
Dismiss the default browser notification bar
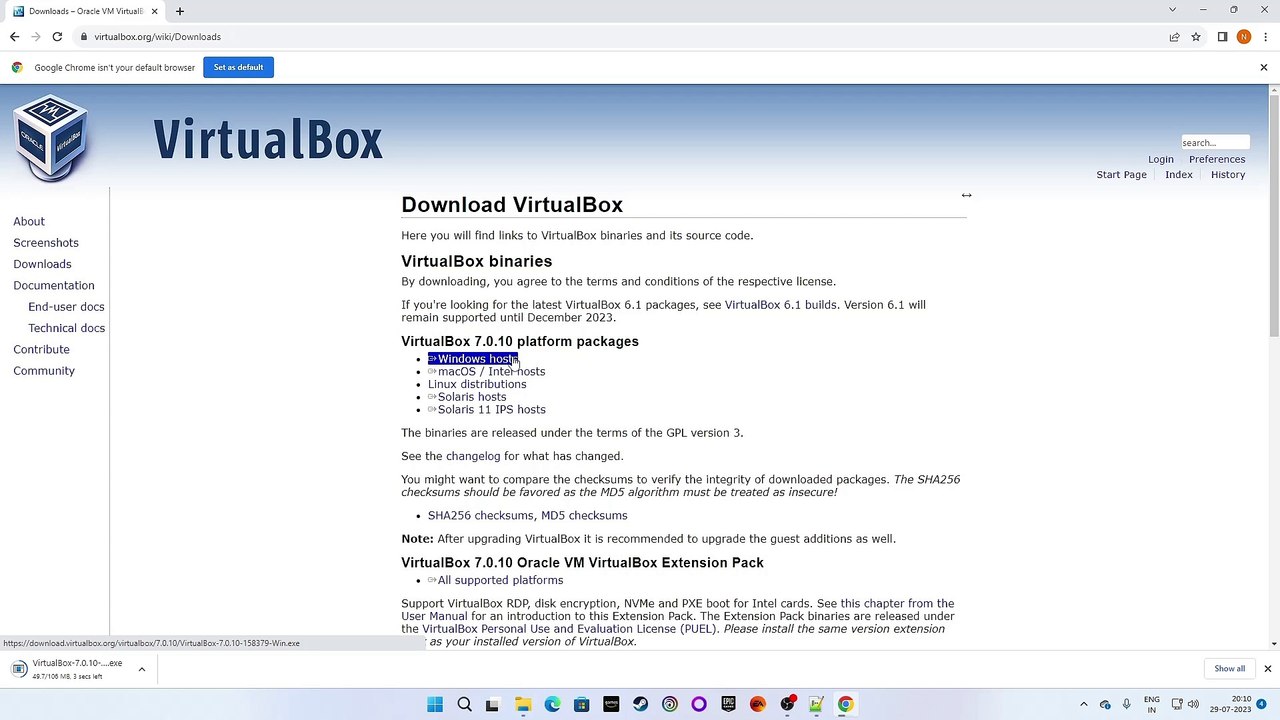1263,67
